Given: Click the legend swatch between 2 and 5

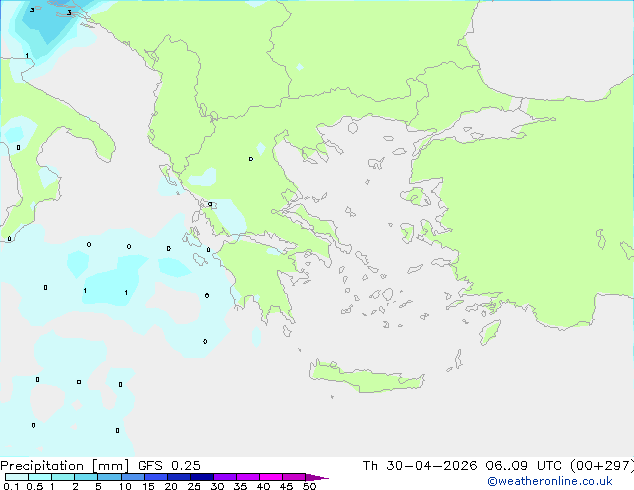Looking at the screenshot, I should pos(86,477).
